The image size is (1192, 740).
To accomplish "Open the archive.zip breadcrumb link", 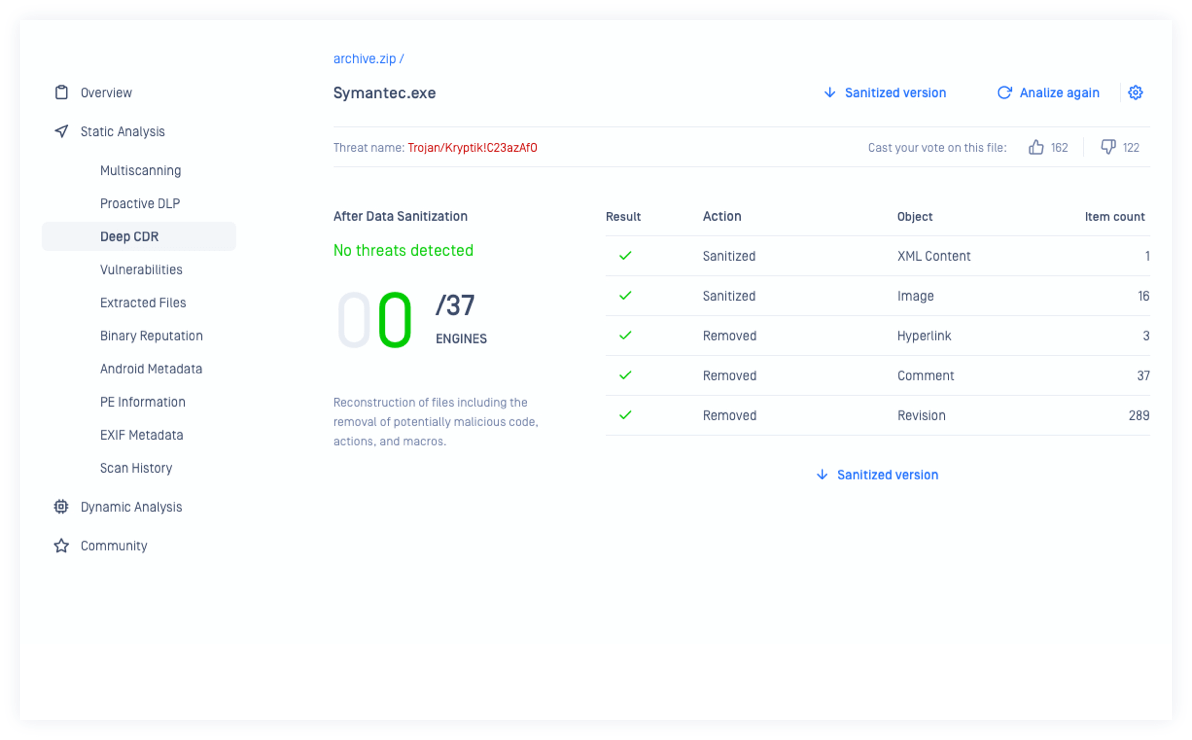I will (x=364, y=59).
